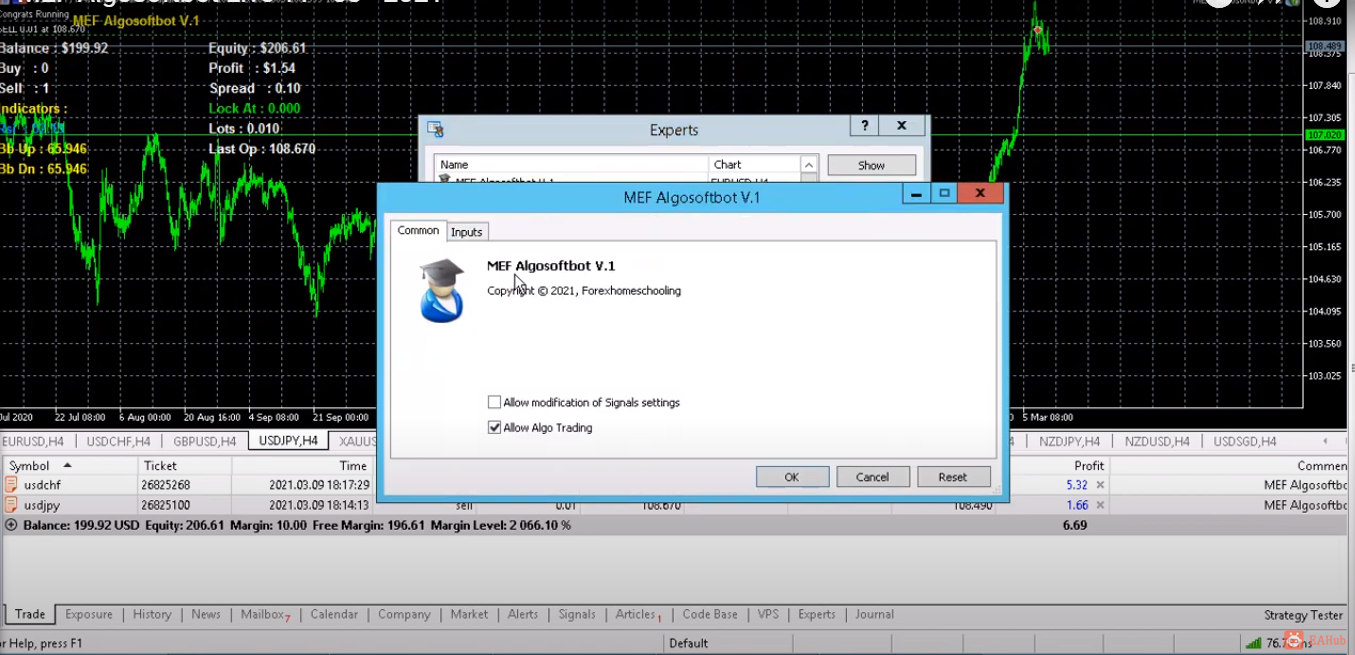
Task: Close the Experts window
Action: [x=901, y=126]
